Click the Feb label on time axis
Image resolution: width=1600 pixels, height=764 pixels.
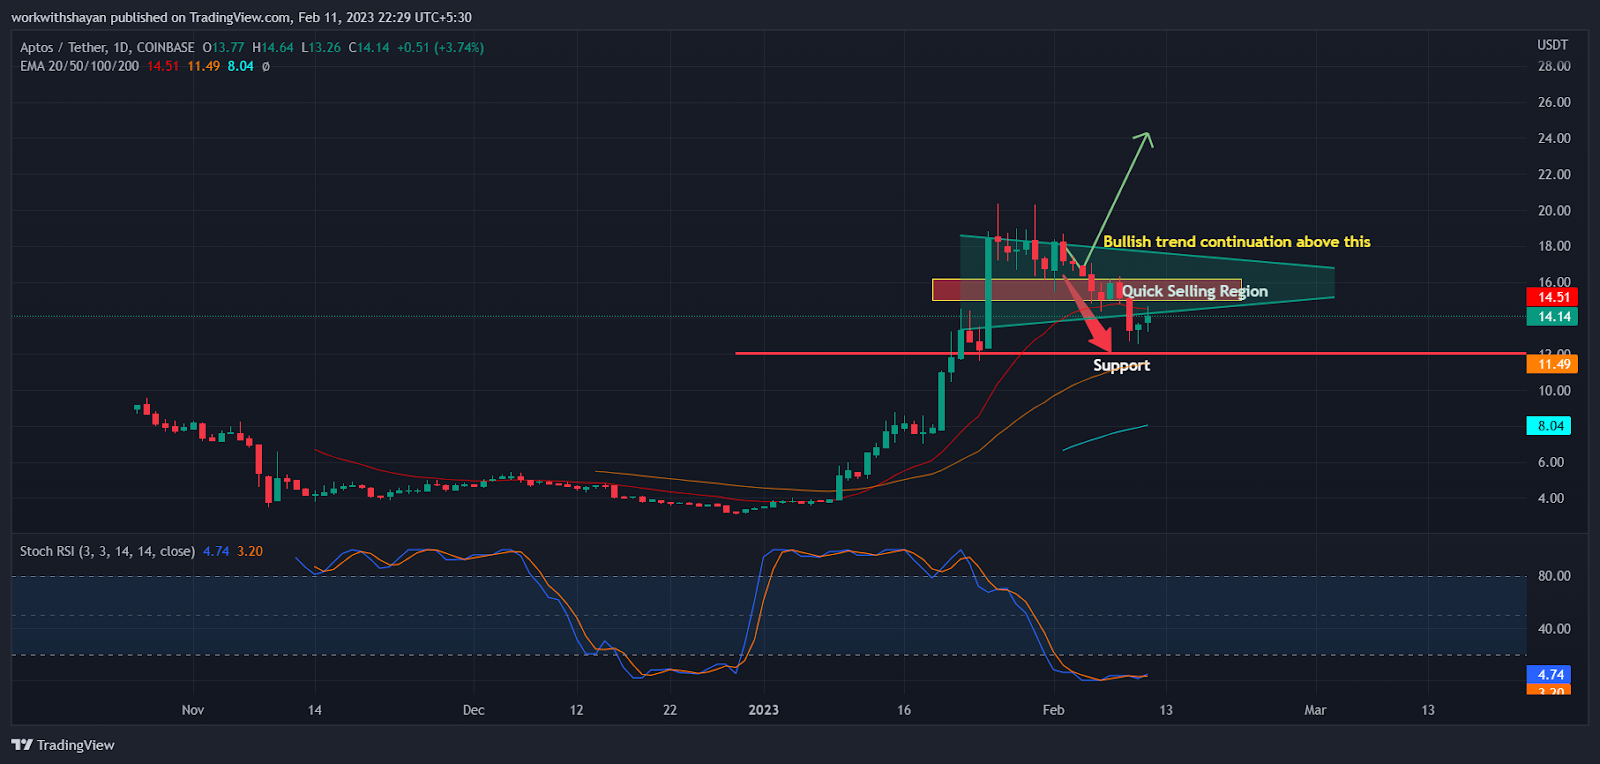click(1053, 710)
